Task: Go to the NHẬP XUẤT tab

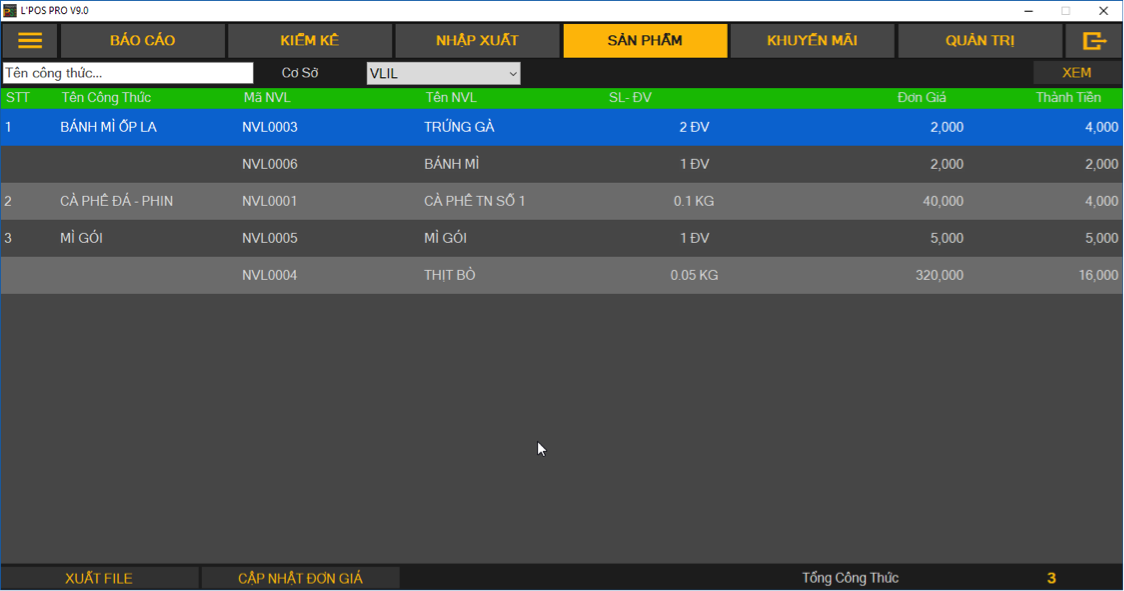Action: (477, 41)
